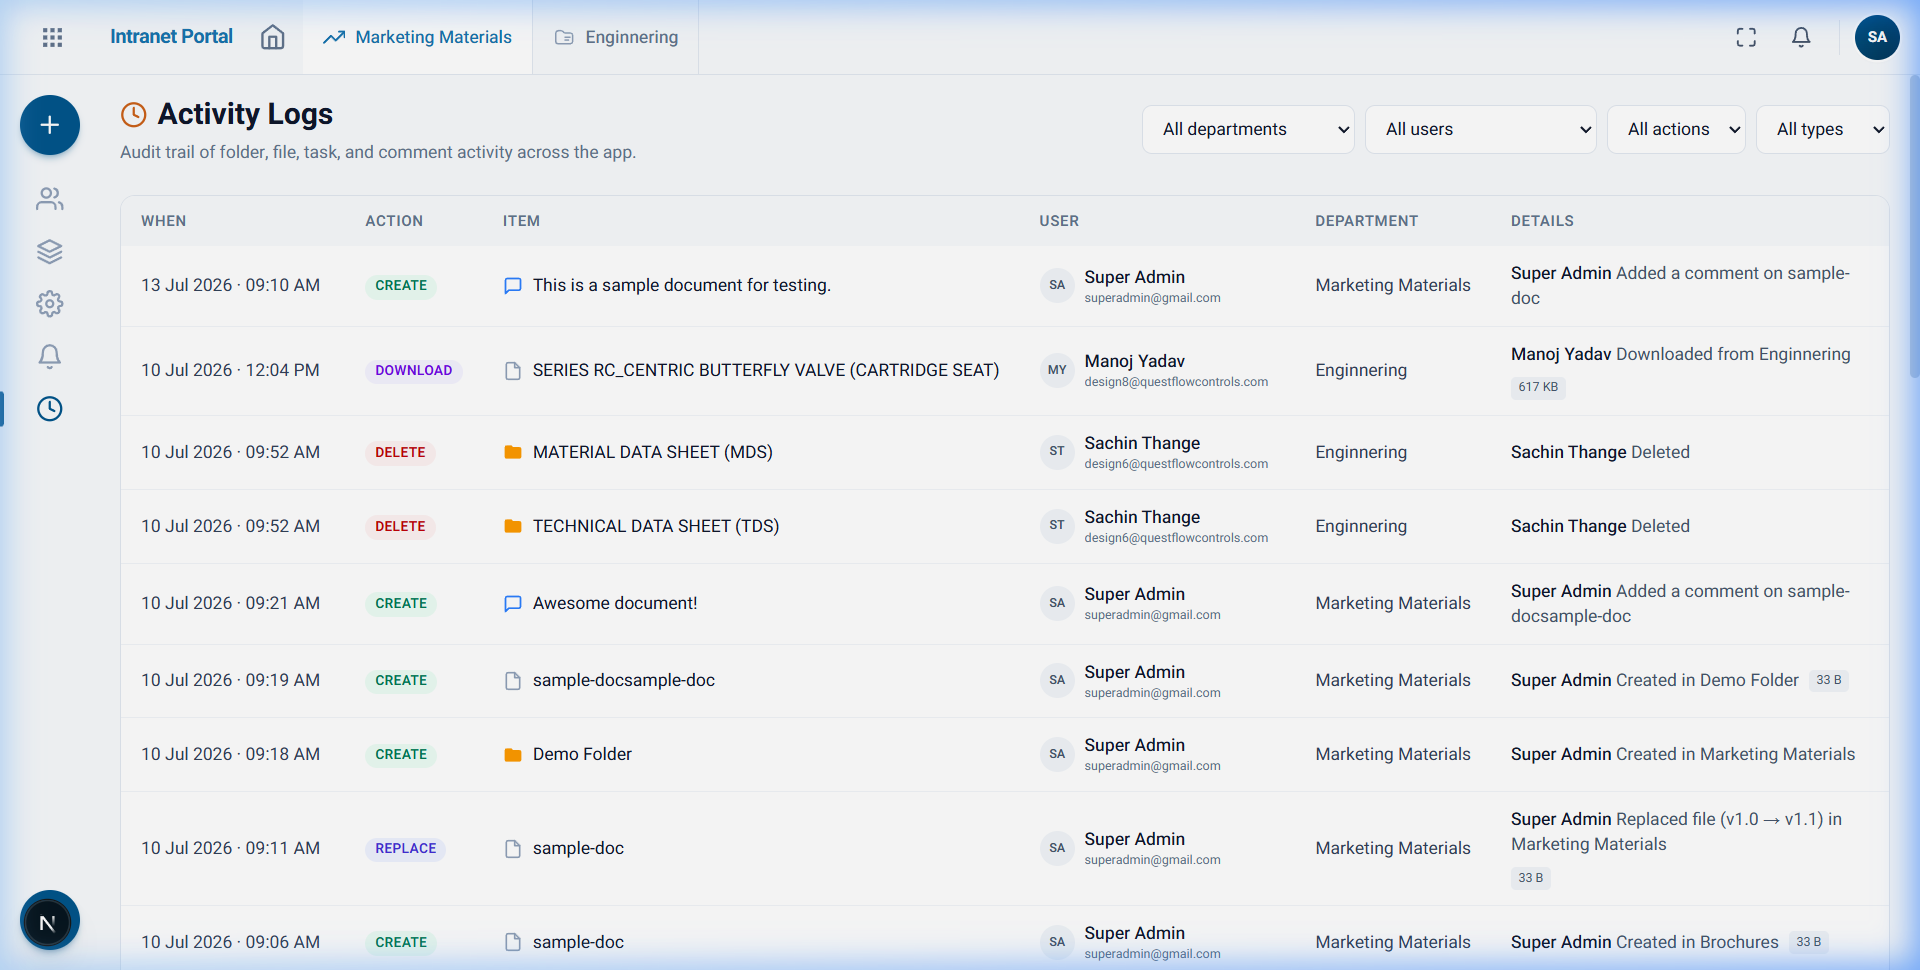Image resolution: width=1920 pixels, height=970 pixels.
Task: Click ST avatar in MATERIAL DATA SHEET row
Action: [x=1057, y=451]
